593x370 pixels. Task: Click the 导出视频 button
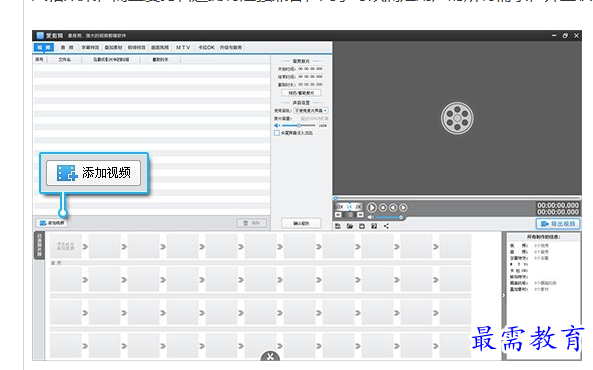(x=558, y=224)
